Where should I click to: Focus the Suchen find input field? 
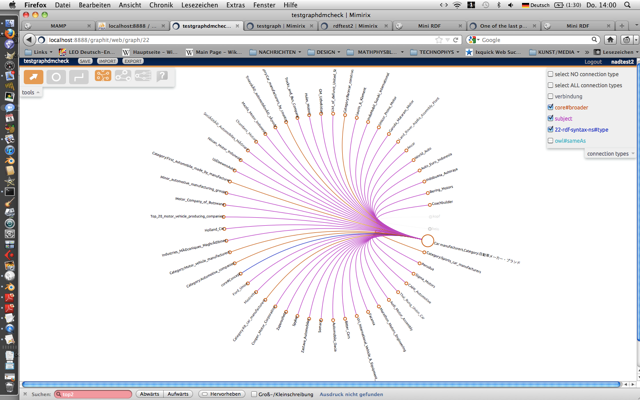click(x=93, y=394)
